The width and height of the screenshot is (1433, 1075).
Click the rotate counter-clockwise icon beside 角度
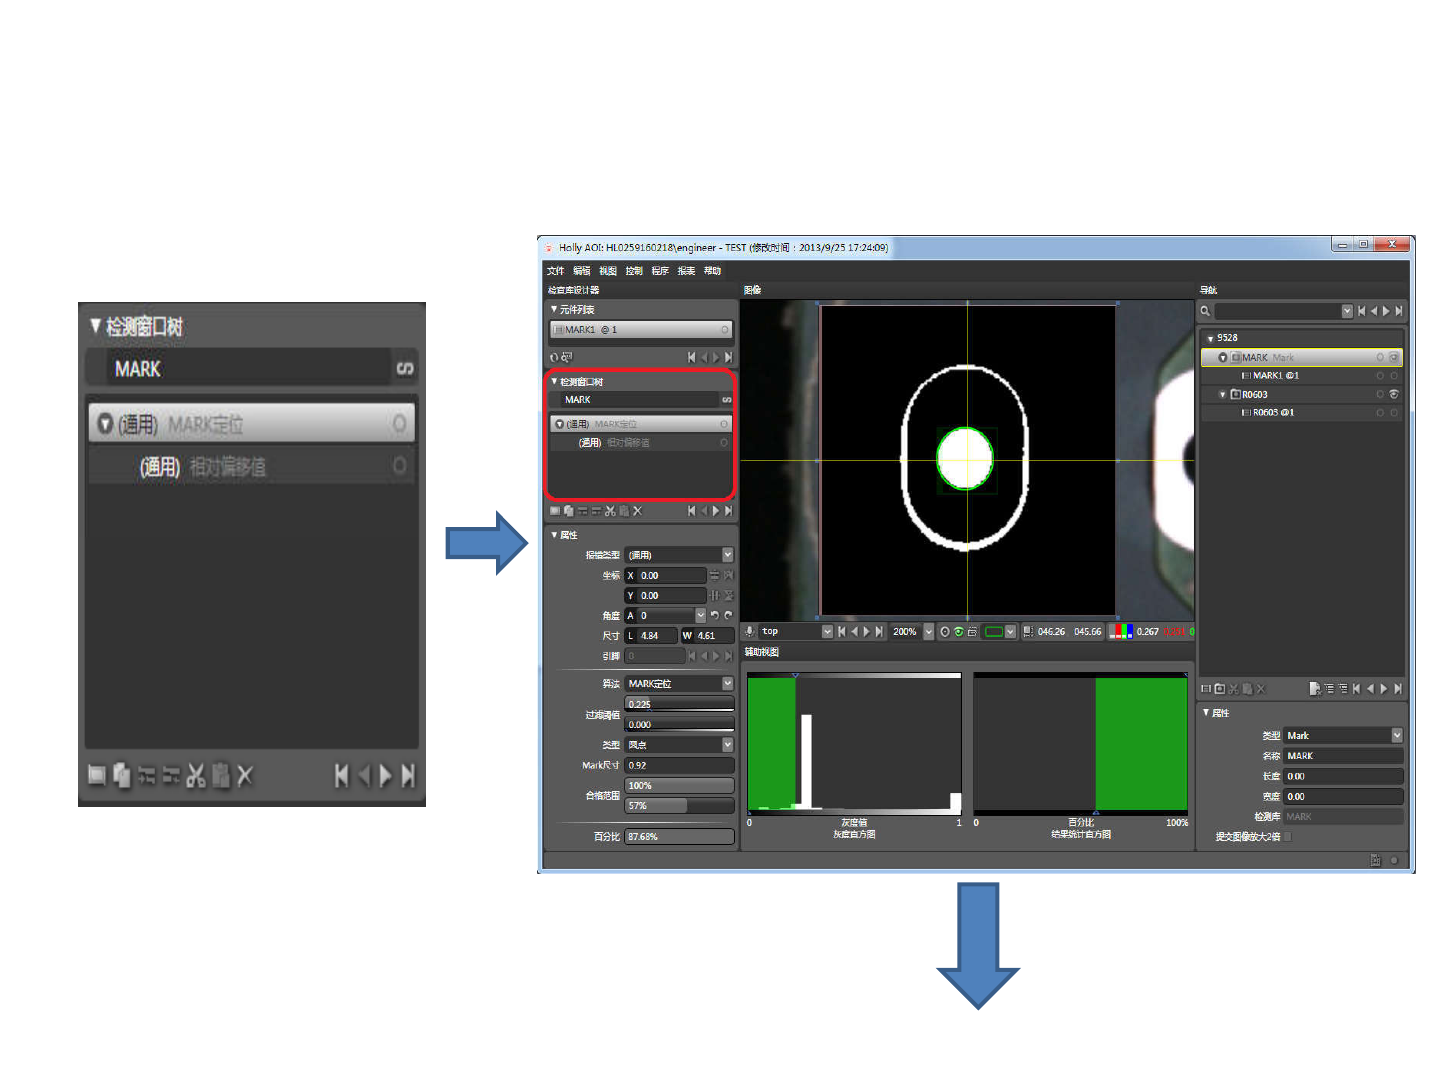[x=714, y=615]
